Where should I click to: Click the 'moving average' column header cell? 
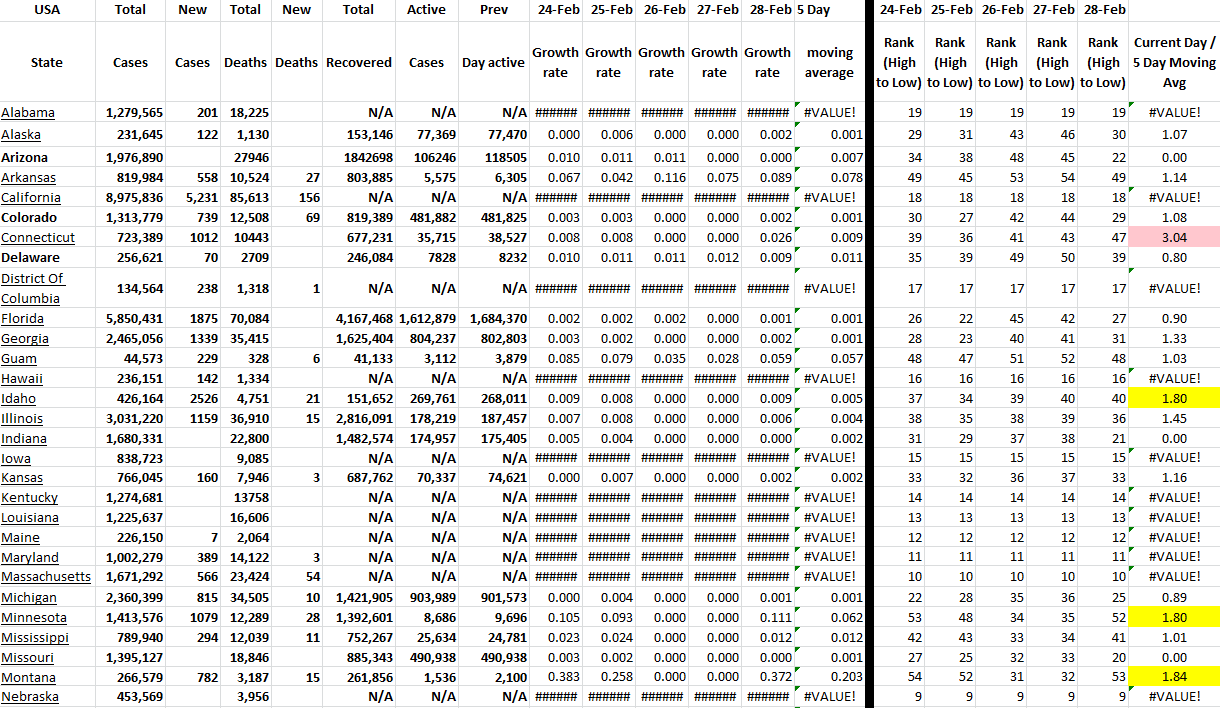coord(829,62)
